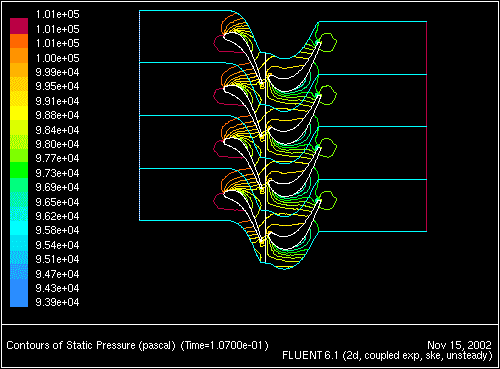Image resolution: width=500 pixels, height=369 pixels.
Task: Click the blue band at the legend's bottom
Action: coord(19,292)
